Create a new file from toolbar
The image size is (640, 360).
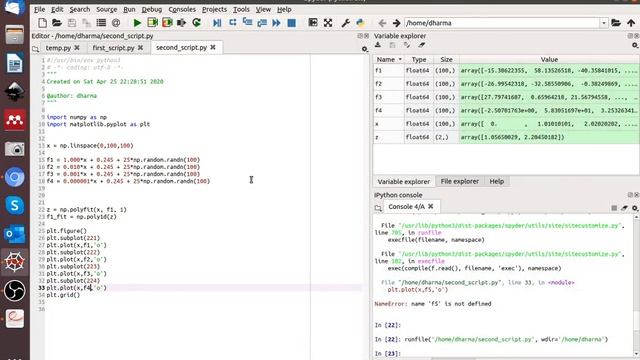coord(42,23)
